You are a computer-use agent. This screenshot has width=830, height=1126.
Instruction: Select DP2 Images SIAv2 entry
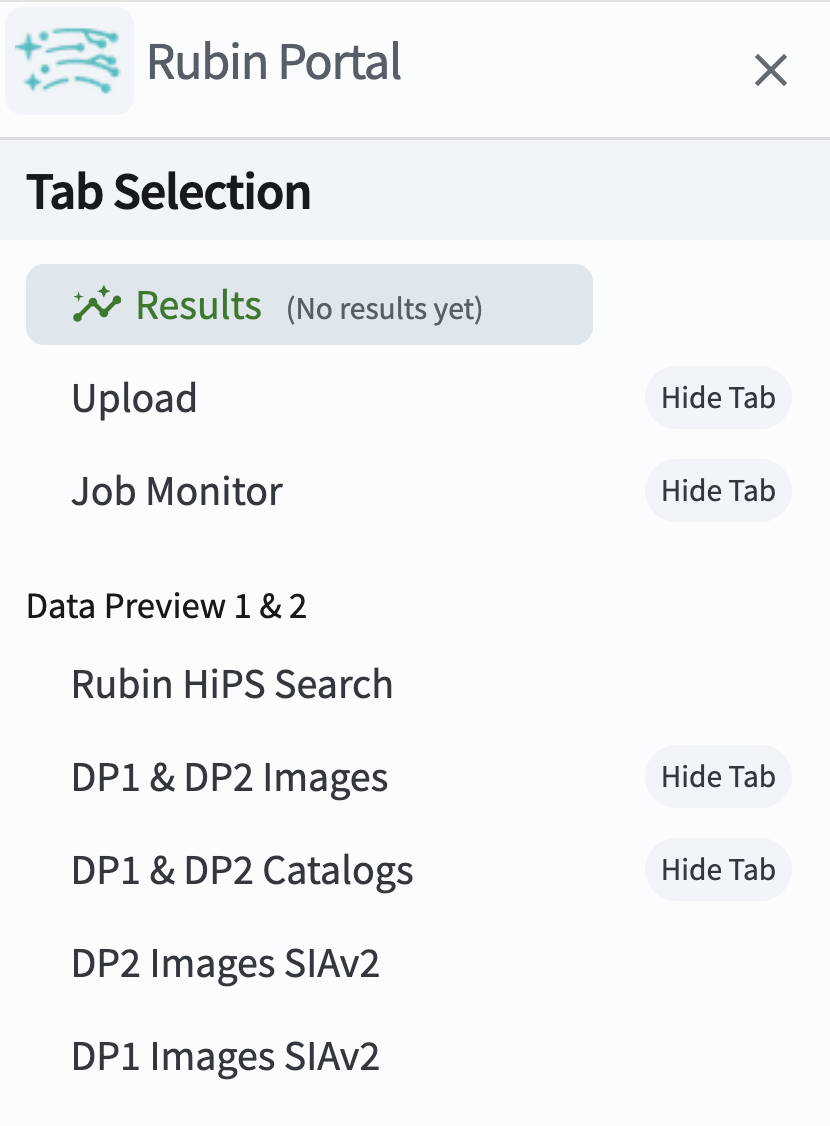[225, 963]
